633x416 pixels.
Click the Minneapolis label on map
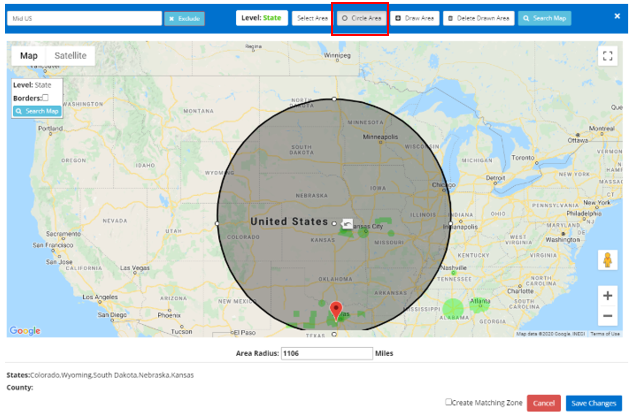coord(380,137)
